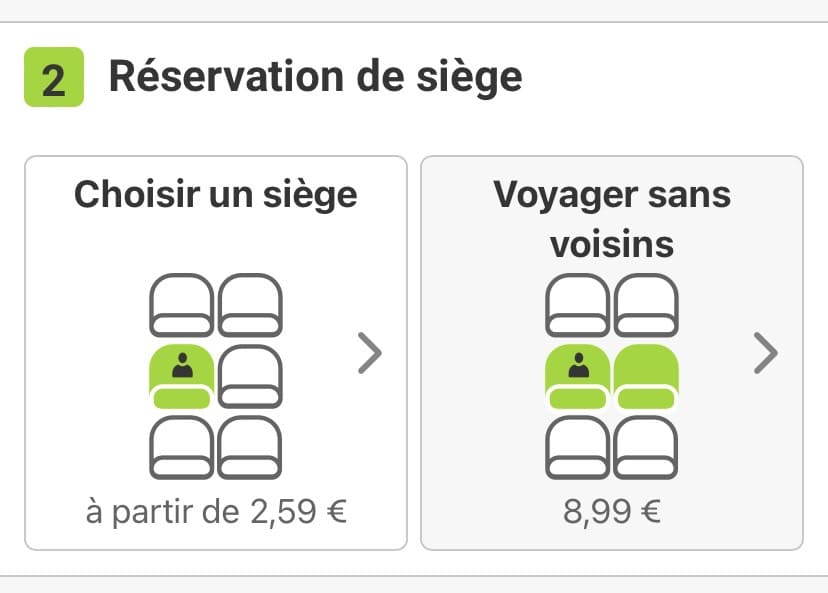Click the top-right empty seat in Choisir un siège
Viewport: 828px width, 593px height.
click(250, 306)
